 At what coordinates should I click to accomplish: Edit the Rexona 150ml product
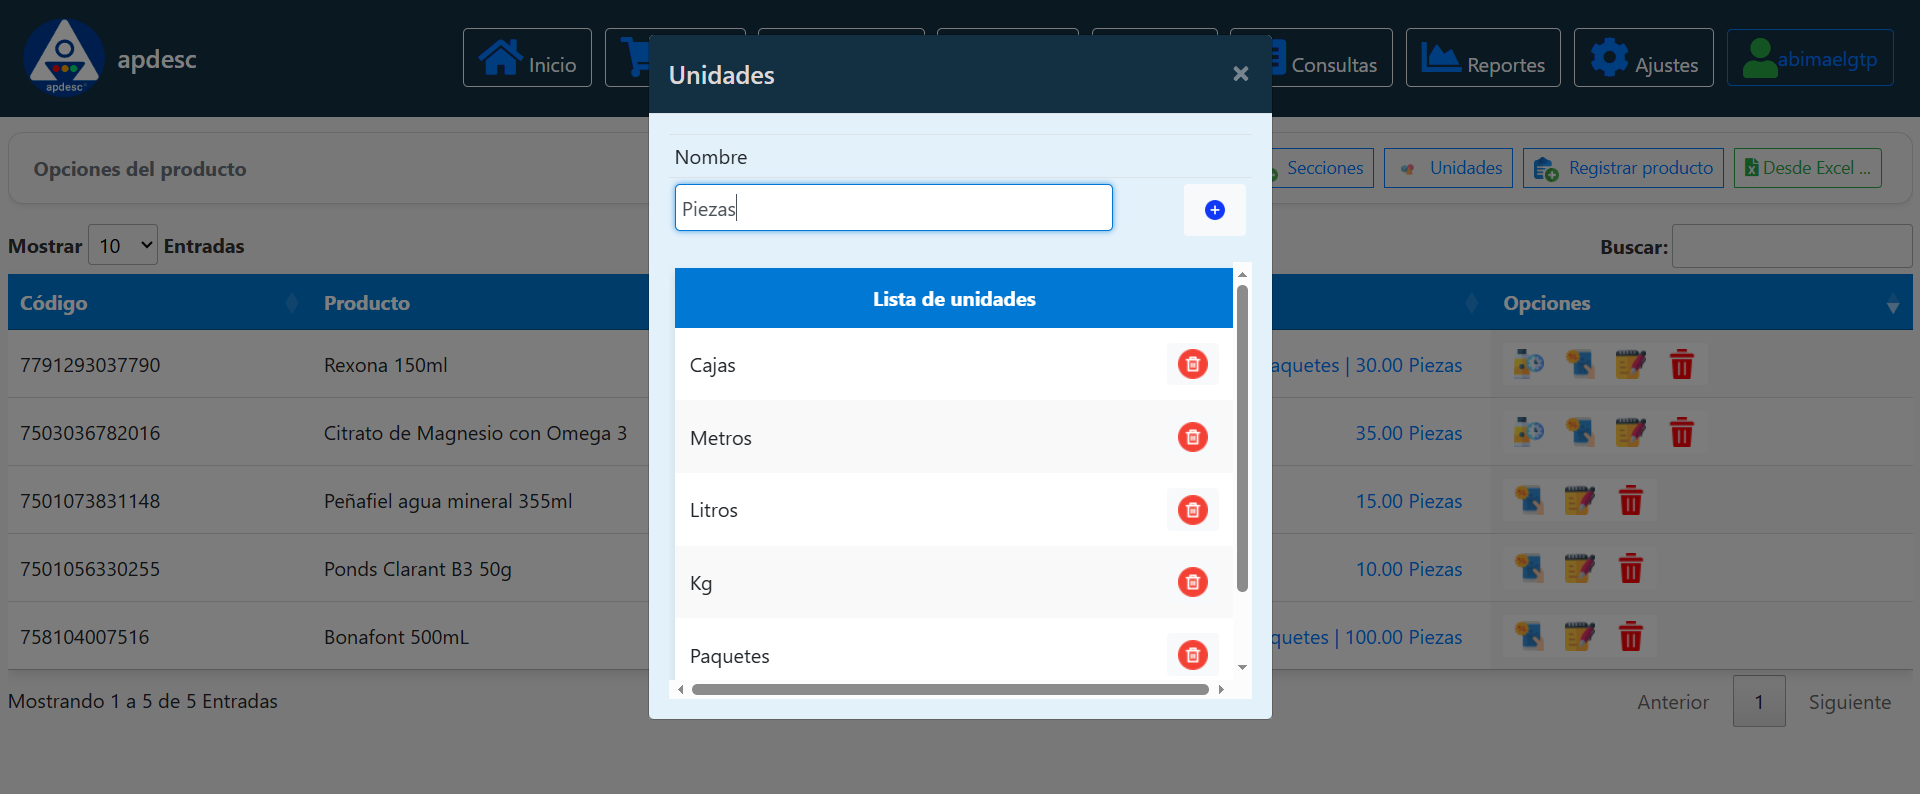coord(1630,364)
